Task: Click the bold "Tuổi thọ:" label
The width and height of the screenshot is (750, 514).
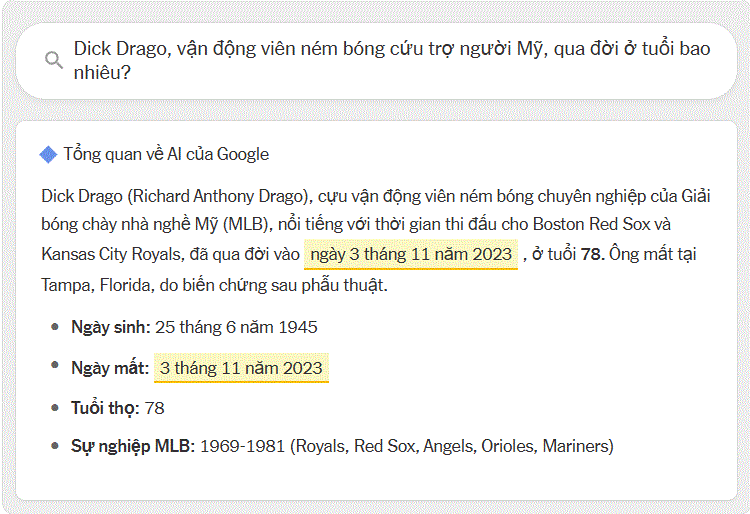Action: pyautogui.click(x=105, y=408)
